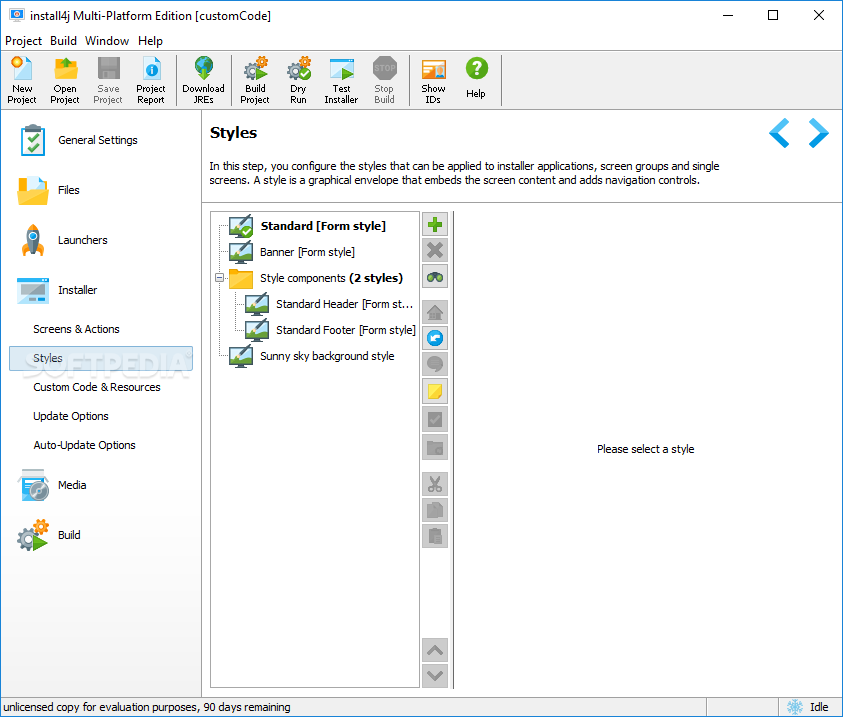Open the Build menu
Viewport: 843px width, 717px height.
coord(63,41)
